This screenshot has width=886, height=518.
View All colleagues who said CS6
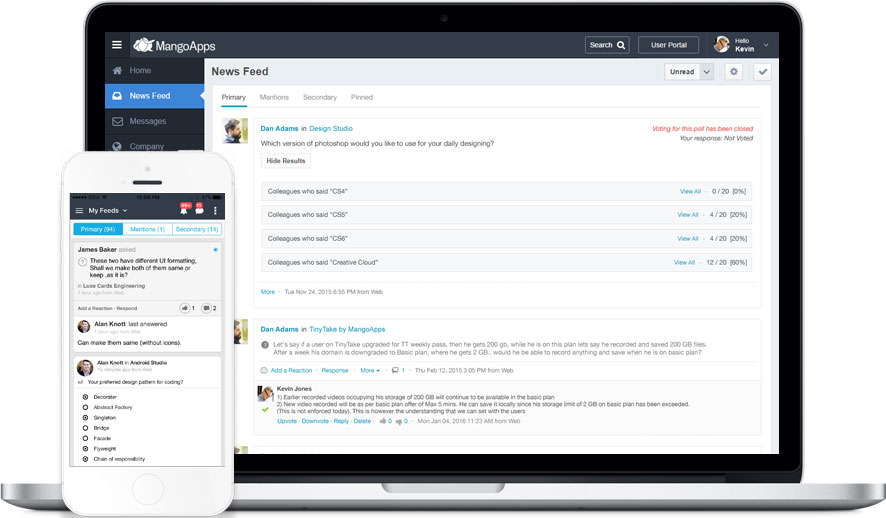click(x=688, y=239)
